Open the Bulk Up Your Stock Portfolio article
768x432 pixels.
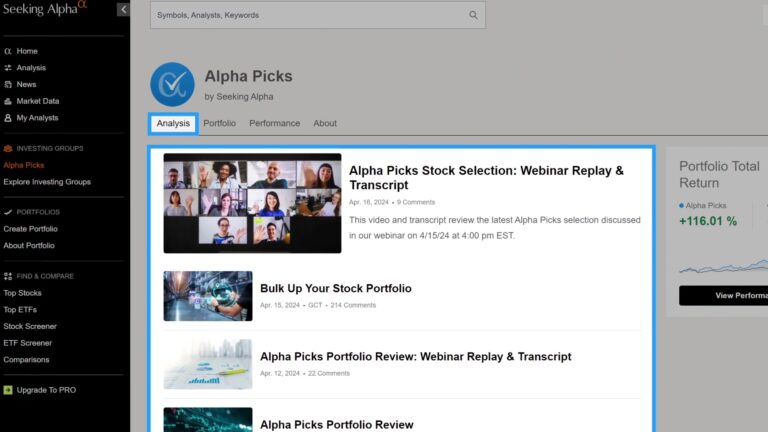coord(336,288)
